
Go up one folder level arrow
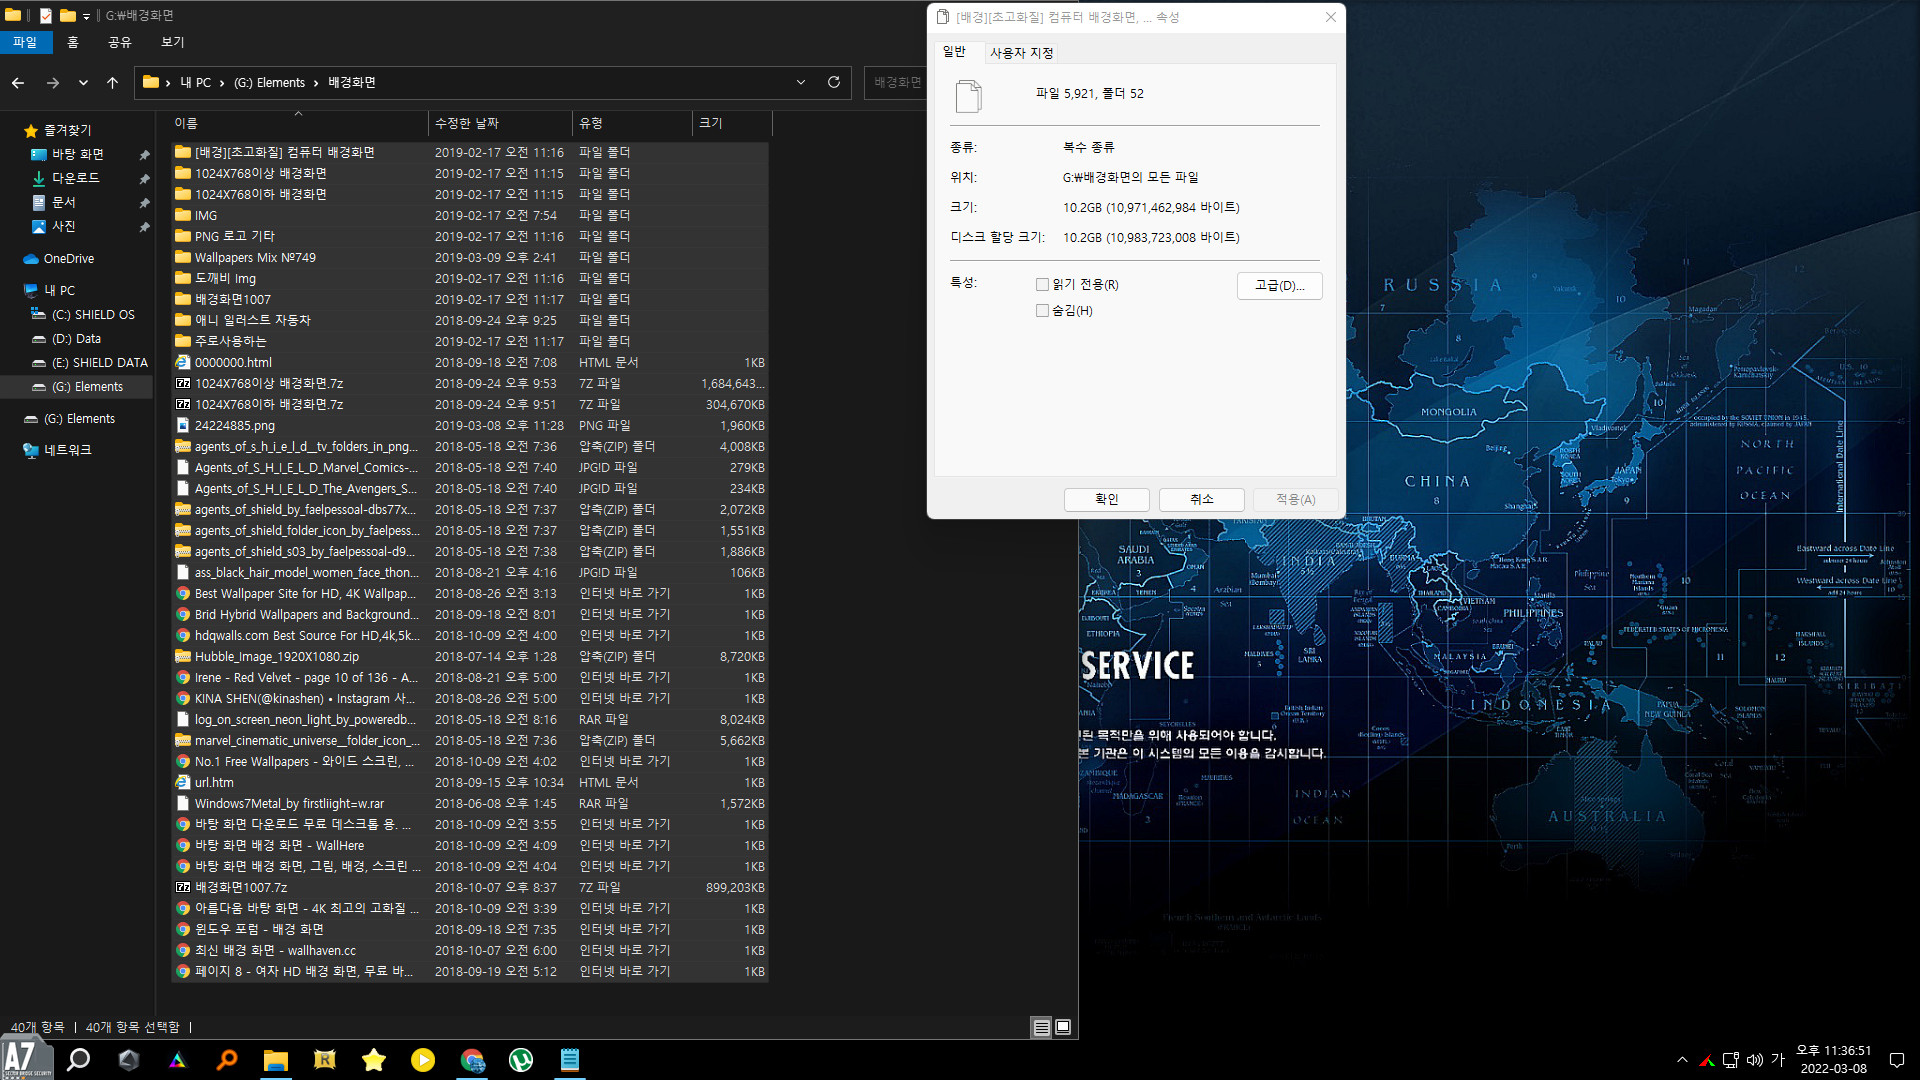112,83
